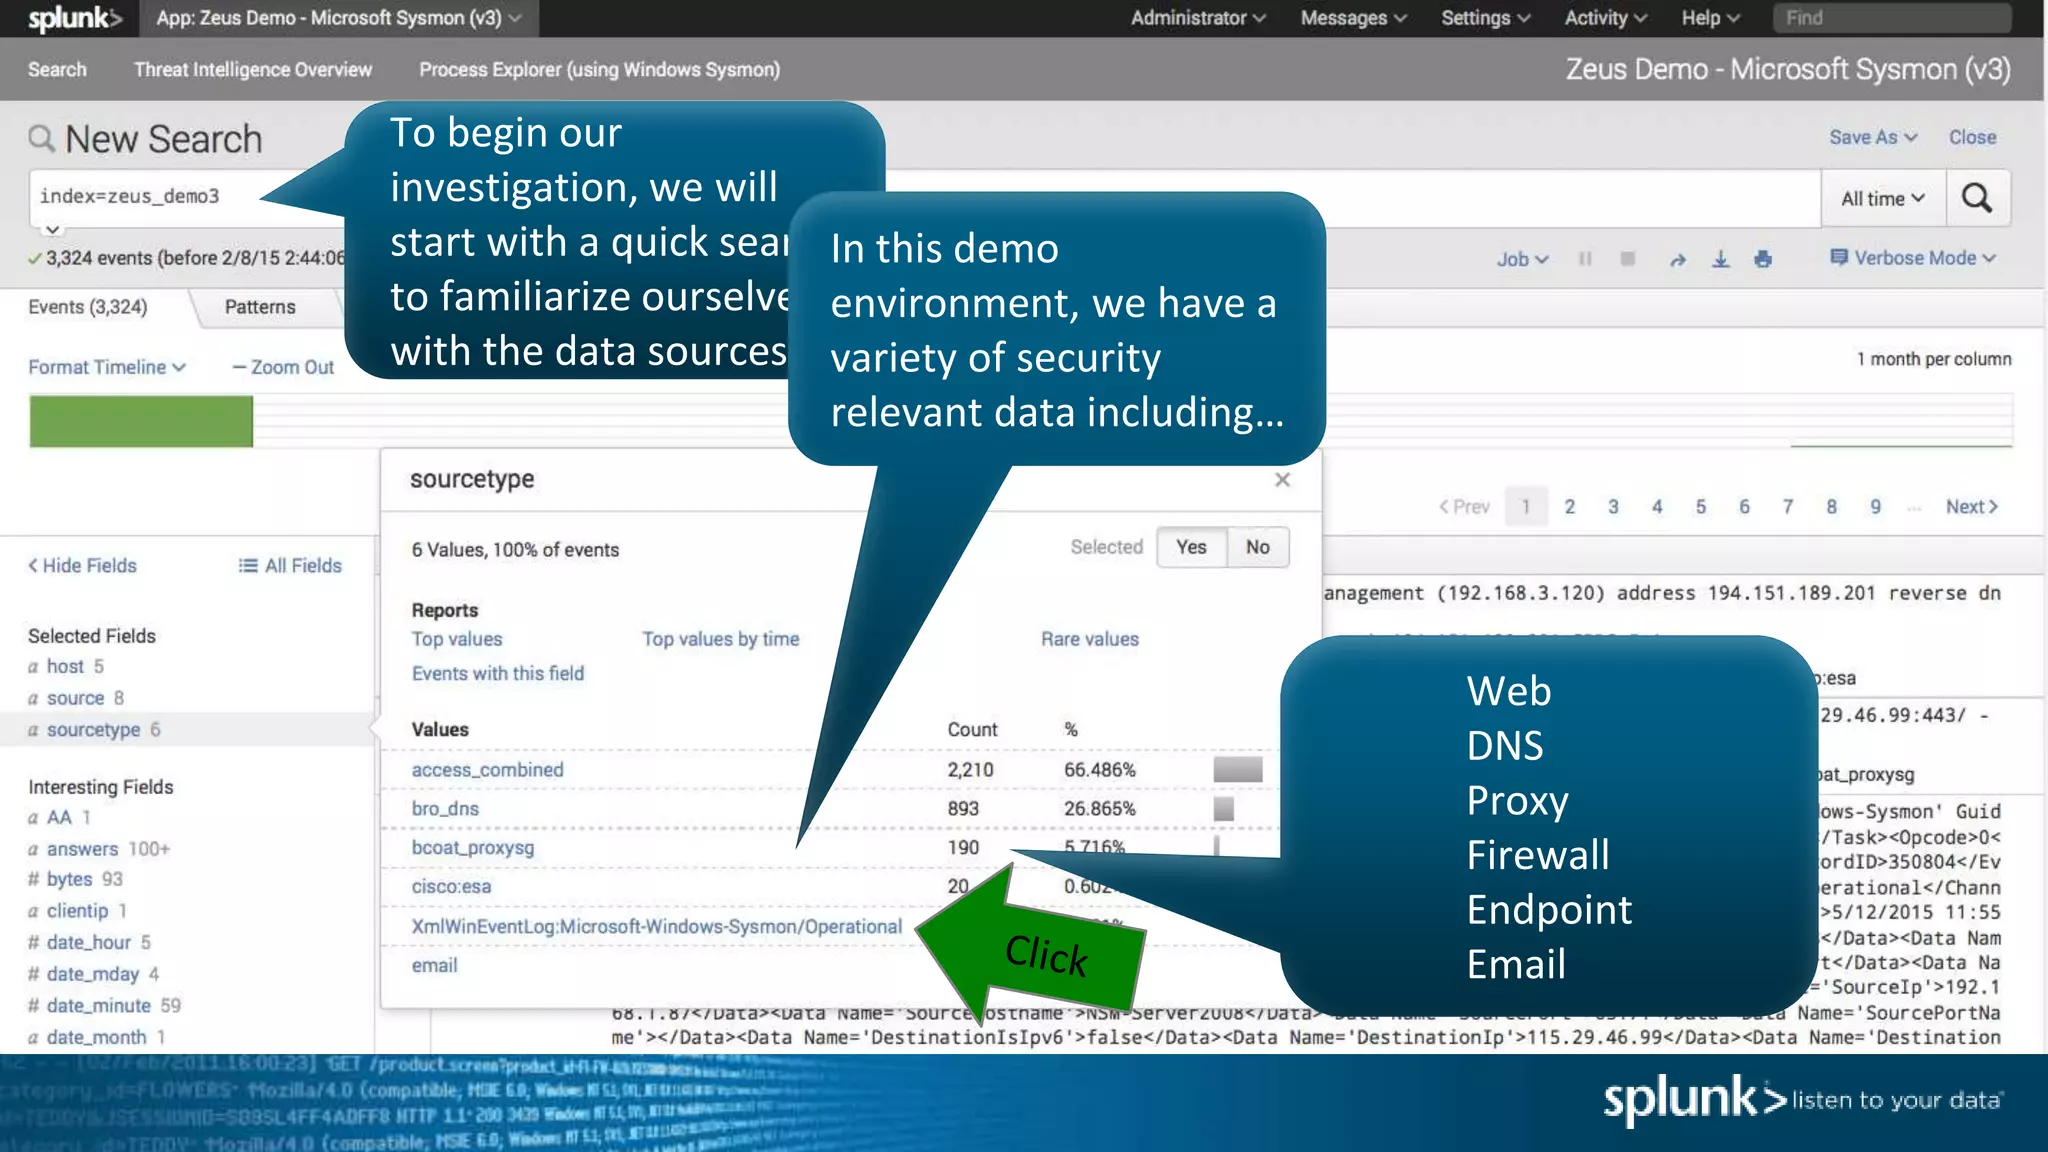Go to Next results page

1972,507
